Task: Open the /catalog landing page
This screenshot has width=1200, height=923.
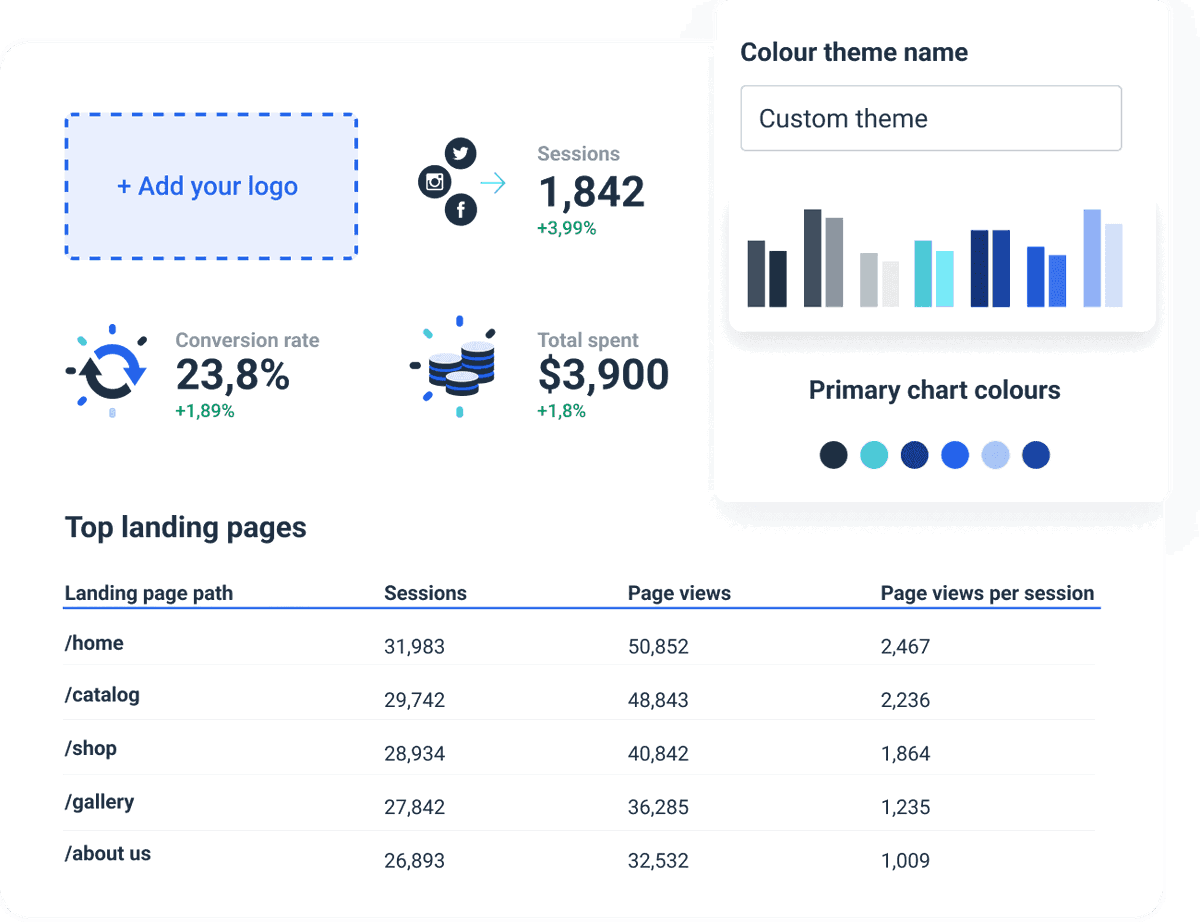Action: pyautogui.click(x=102, y=695)
